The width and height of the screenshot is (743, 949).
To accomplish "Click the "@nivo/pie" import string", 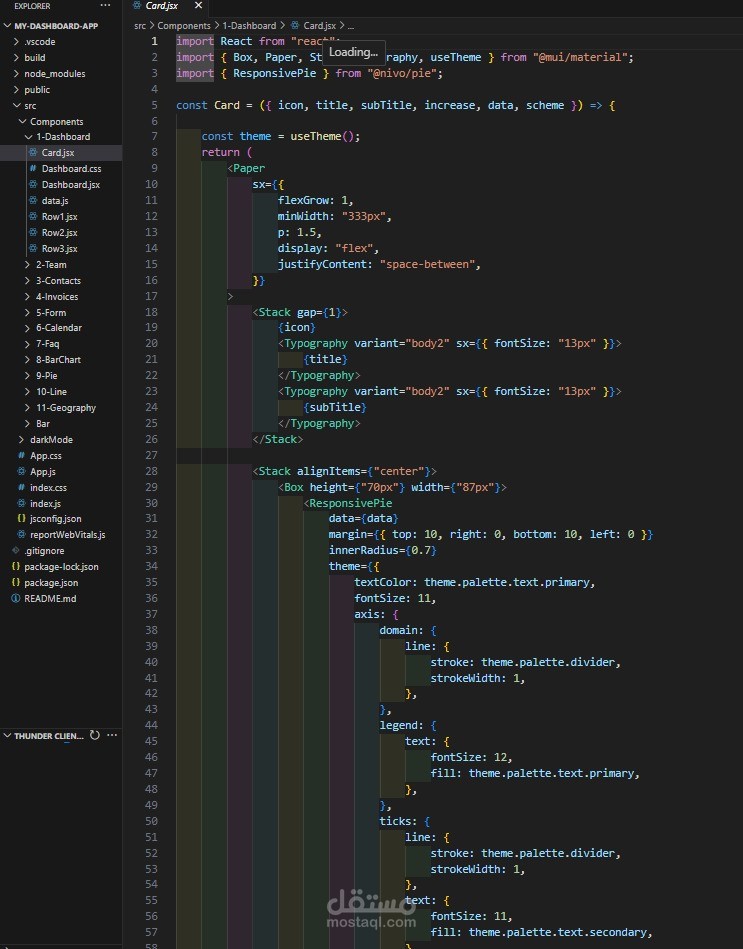I will click(402, 73).
